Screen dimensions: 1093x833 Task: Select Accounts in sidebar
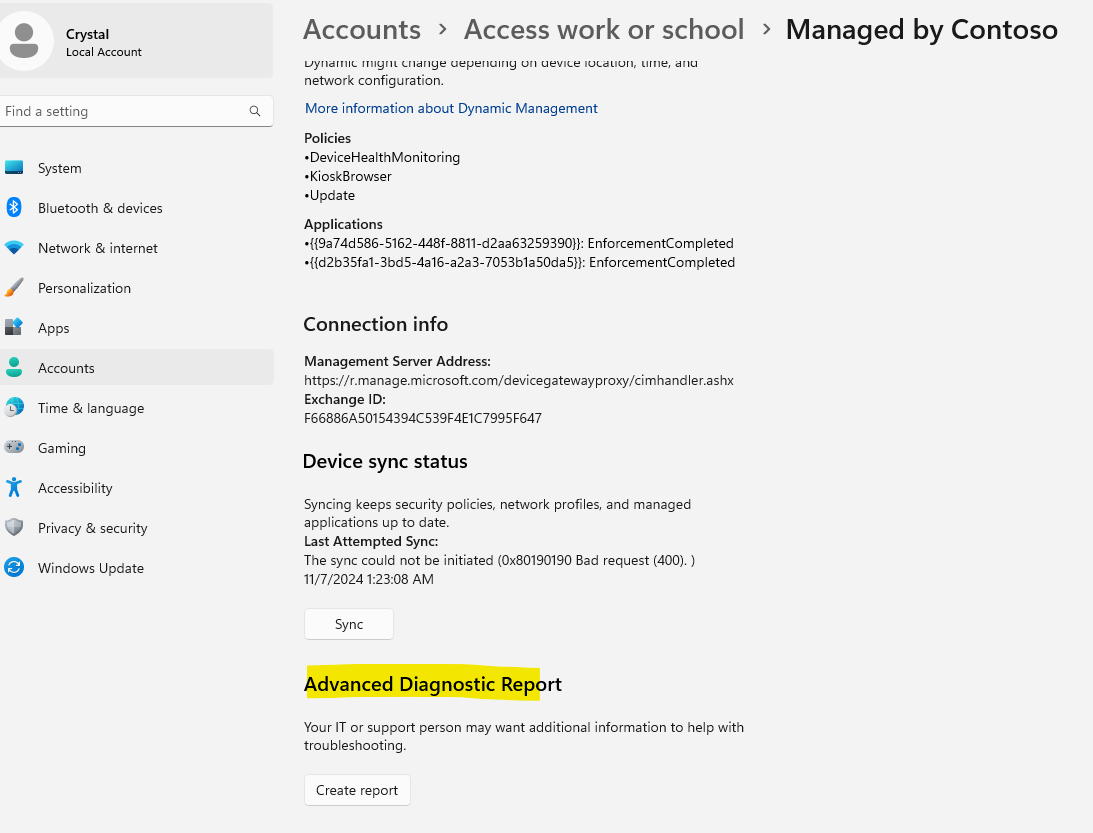coord(137,367)
